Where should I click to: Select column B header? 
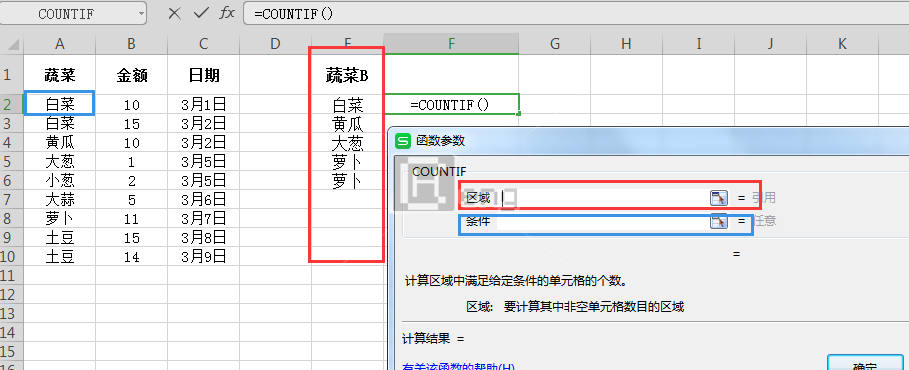click(x=132, y=43)
